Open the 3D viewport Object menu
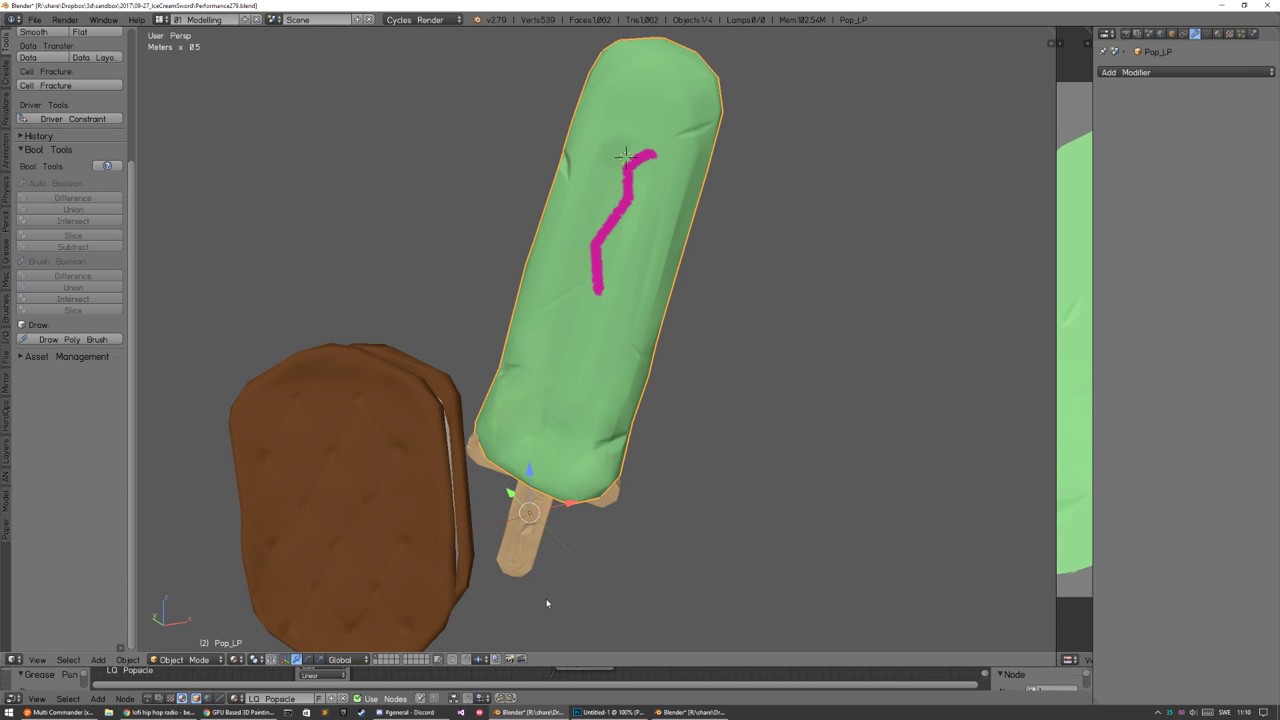This screenshot has width=1280, height=720. coord(128,660)
